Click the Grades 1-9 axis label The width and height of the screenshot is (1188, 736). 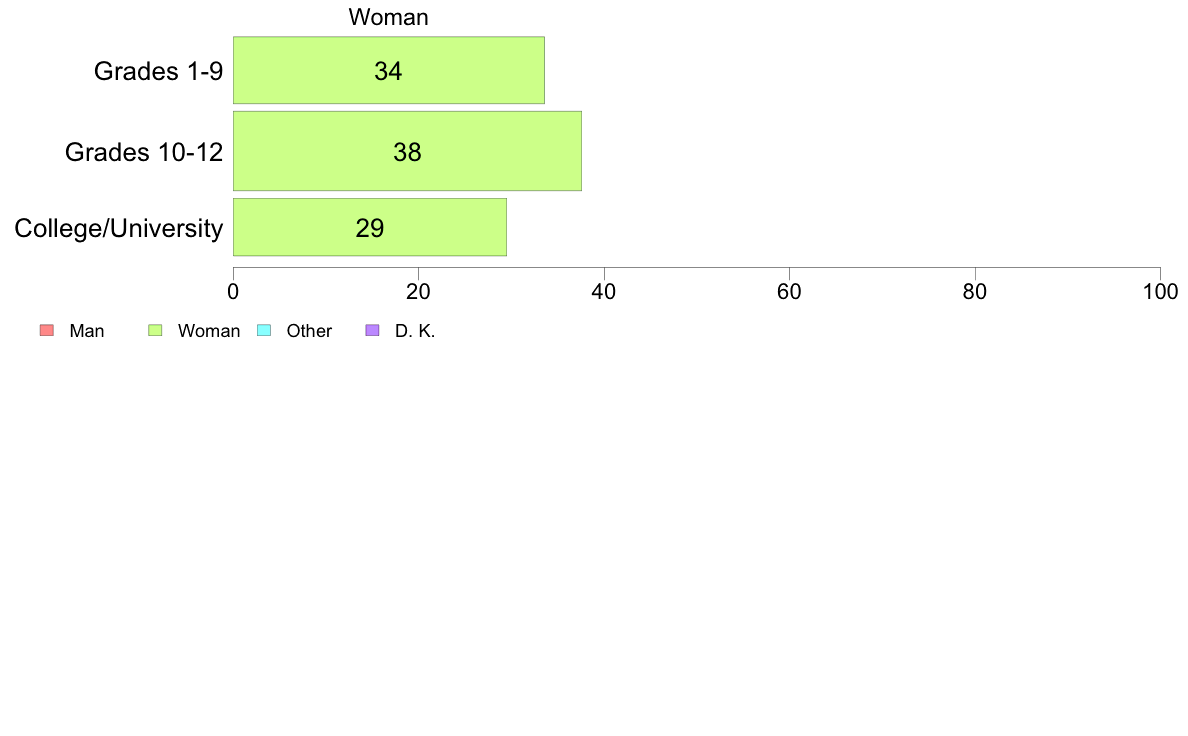[158, 70]
